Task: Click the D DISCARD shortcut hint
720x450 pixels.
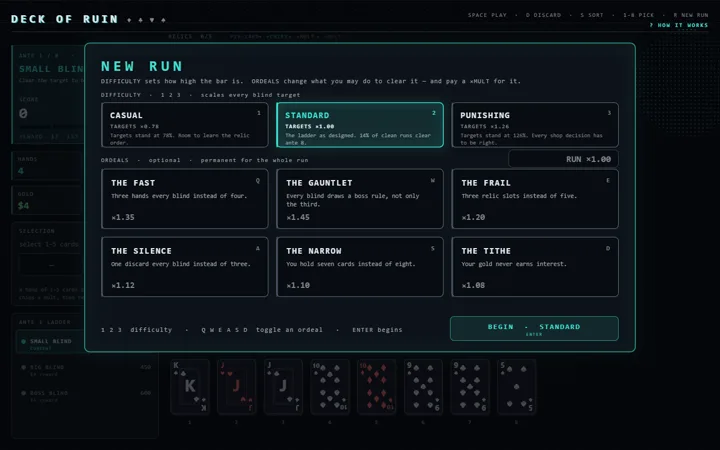Action: pyautogui.click(x=543, y=15)
